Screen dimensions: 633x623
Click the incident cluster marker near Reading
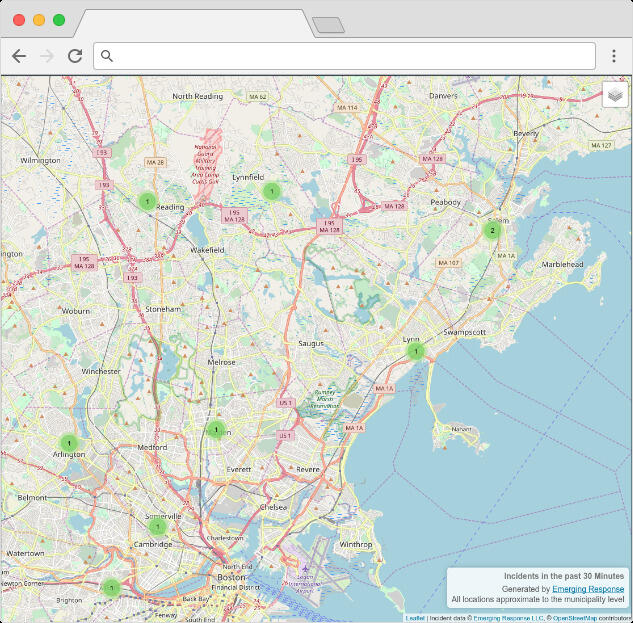tap(147, 201)
